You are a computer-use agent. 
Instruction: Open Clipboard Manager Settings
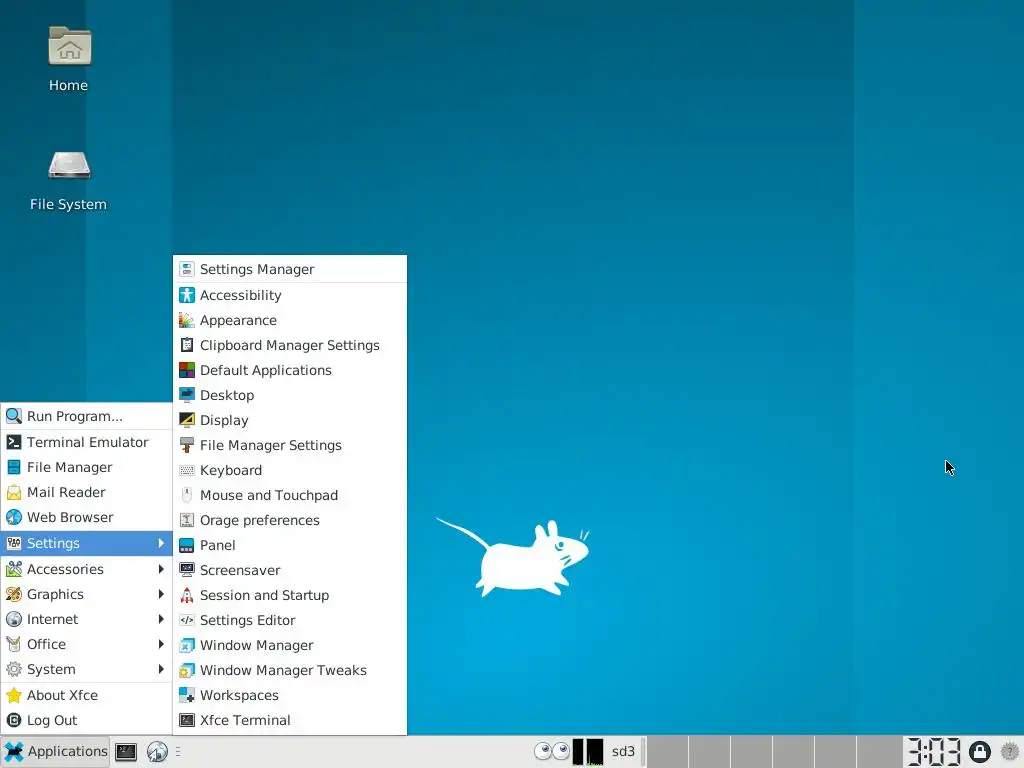(x=290, y=345)
